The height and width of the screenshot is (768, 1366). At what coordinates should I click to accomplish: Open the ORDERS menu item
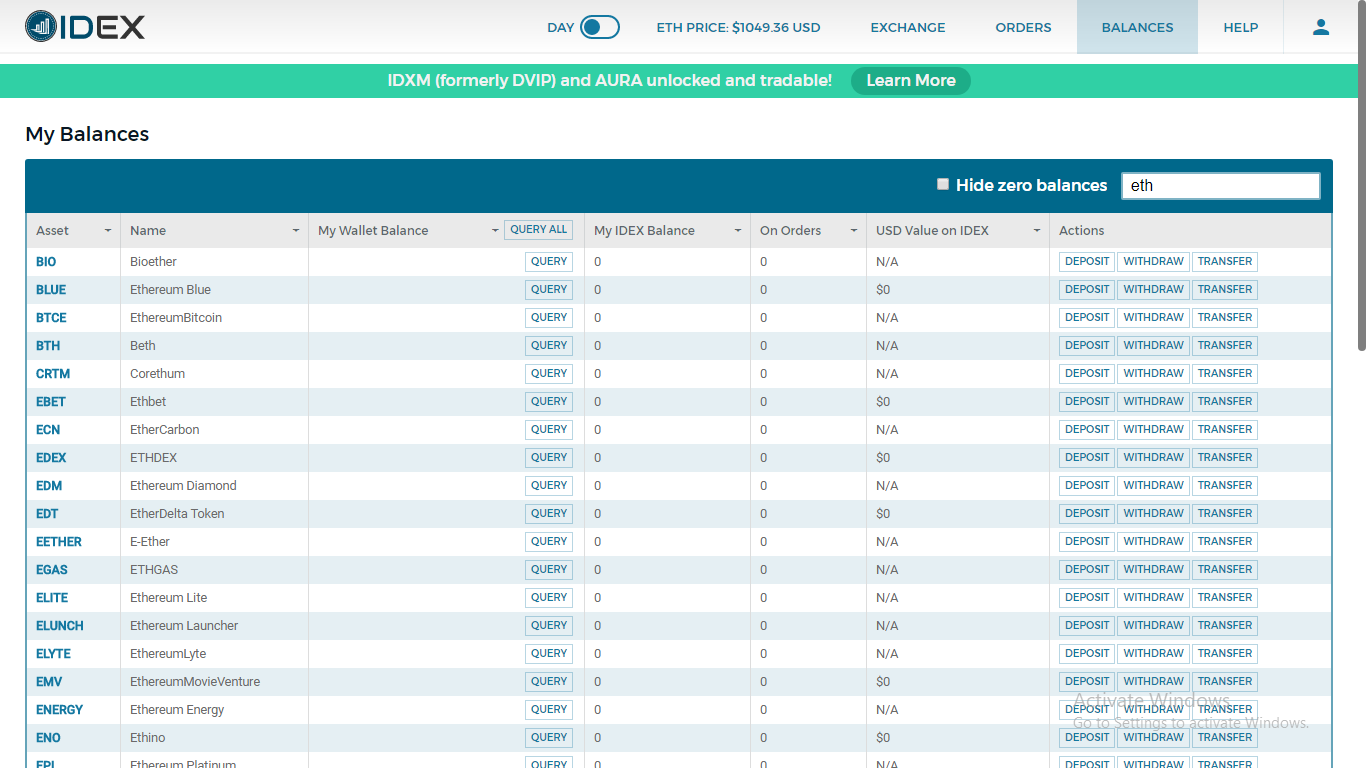(x=1023, y=27)
